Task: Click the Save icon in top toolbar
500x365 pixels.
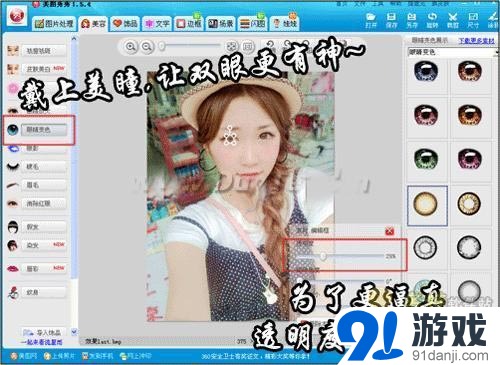Action: click(391, 20)
